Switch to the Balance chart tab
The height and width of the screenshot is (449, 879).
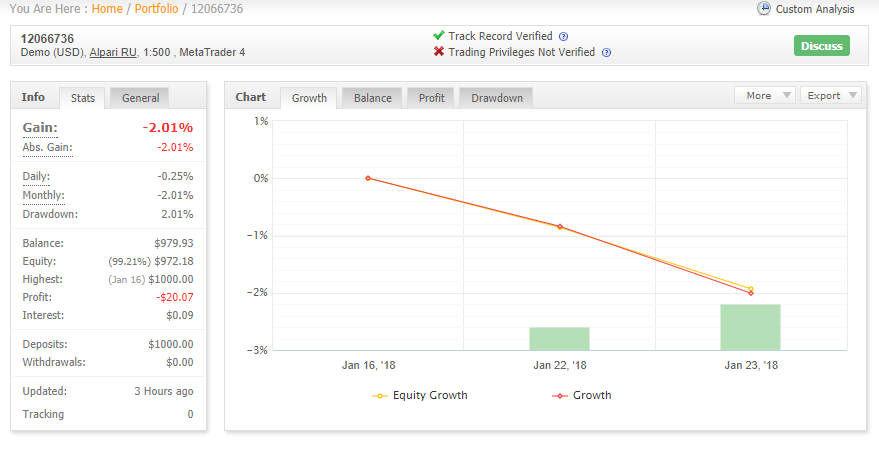click(x=372, y=98)
